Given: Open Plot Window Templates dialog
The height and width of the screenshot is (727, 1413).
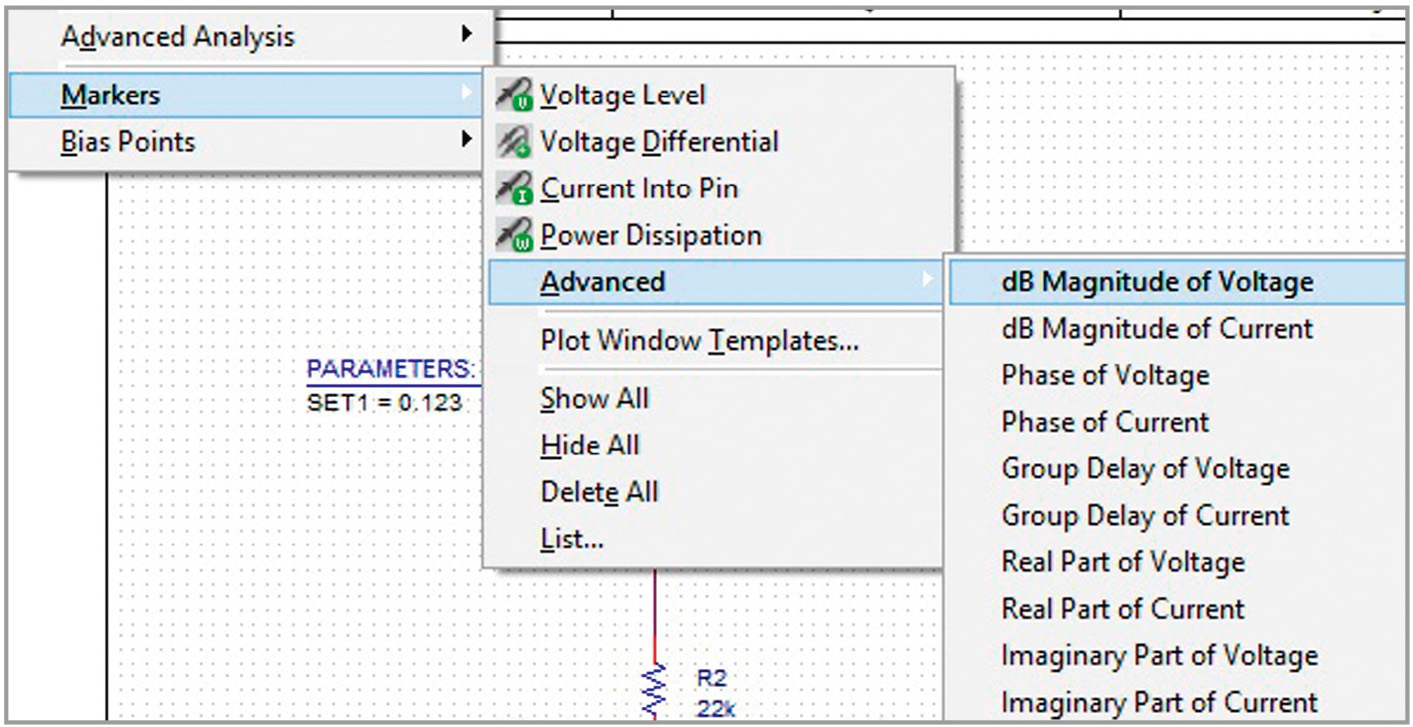Looking at the screenshot, I should pyautogui.click(x=699, y=342).
